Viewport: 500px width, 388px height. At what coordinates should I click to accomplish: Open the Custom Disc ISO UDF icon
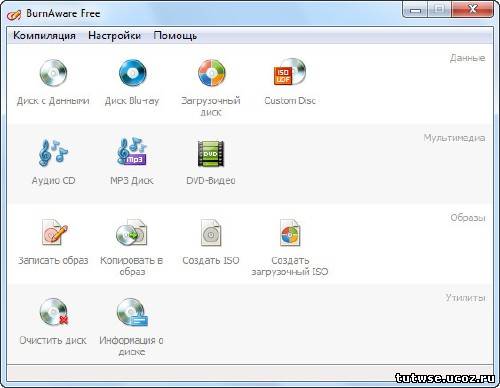point(290,72)
